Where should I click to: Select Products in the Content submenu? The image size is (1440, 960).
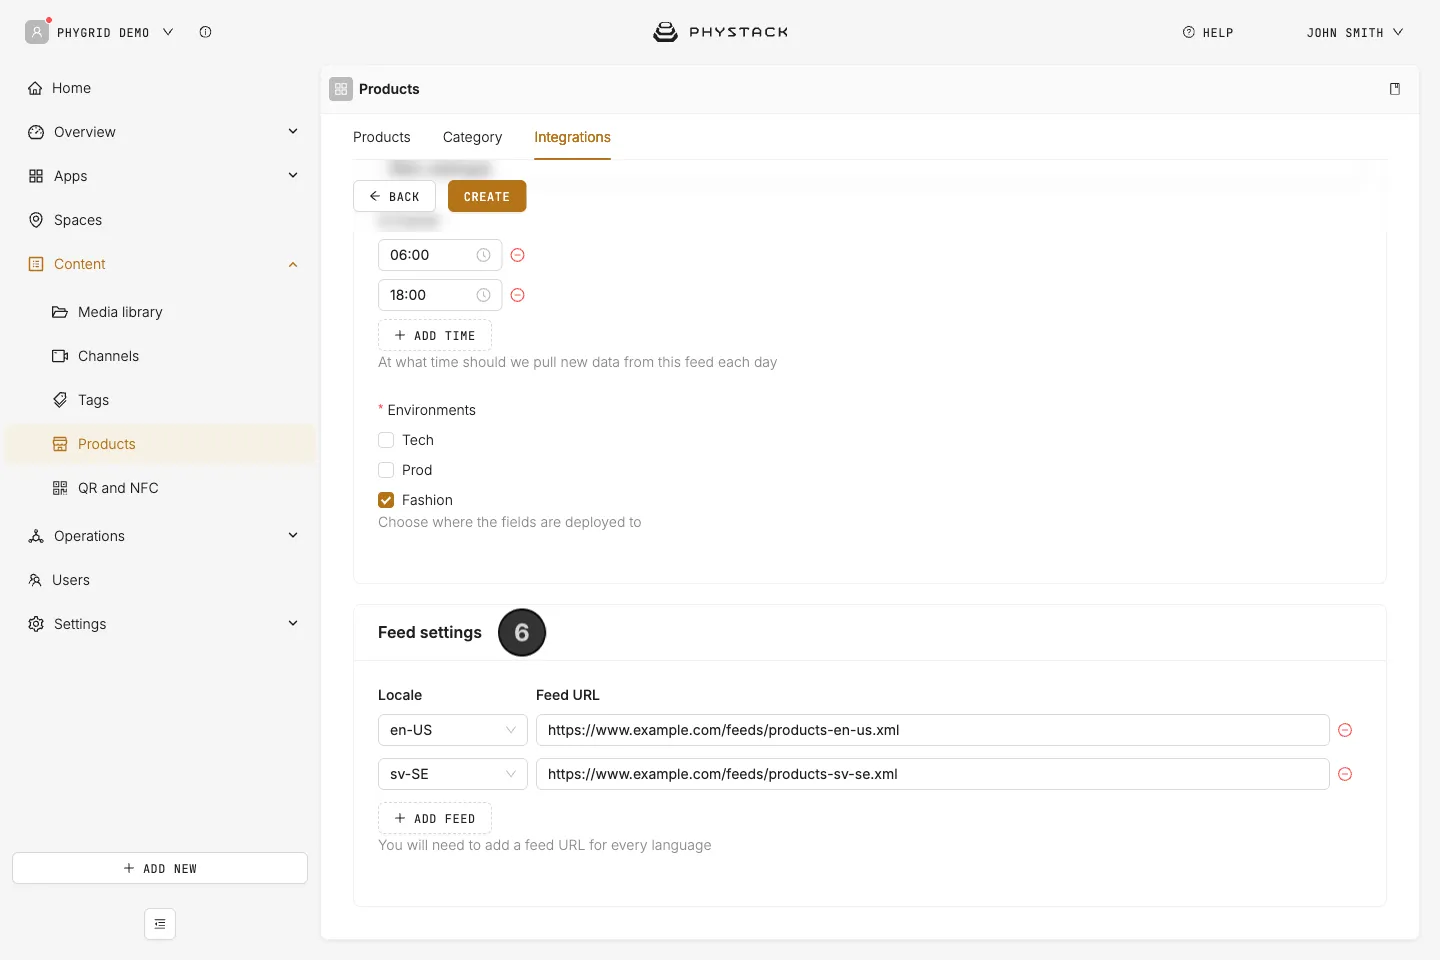tap(160, 444)
